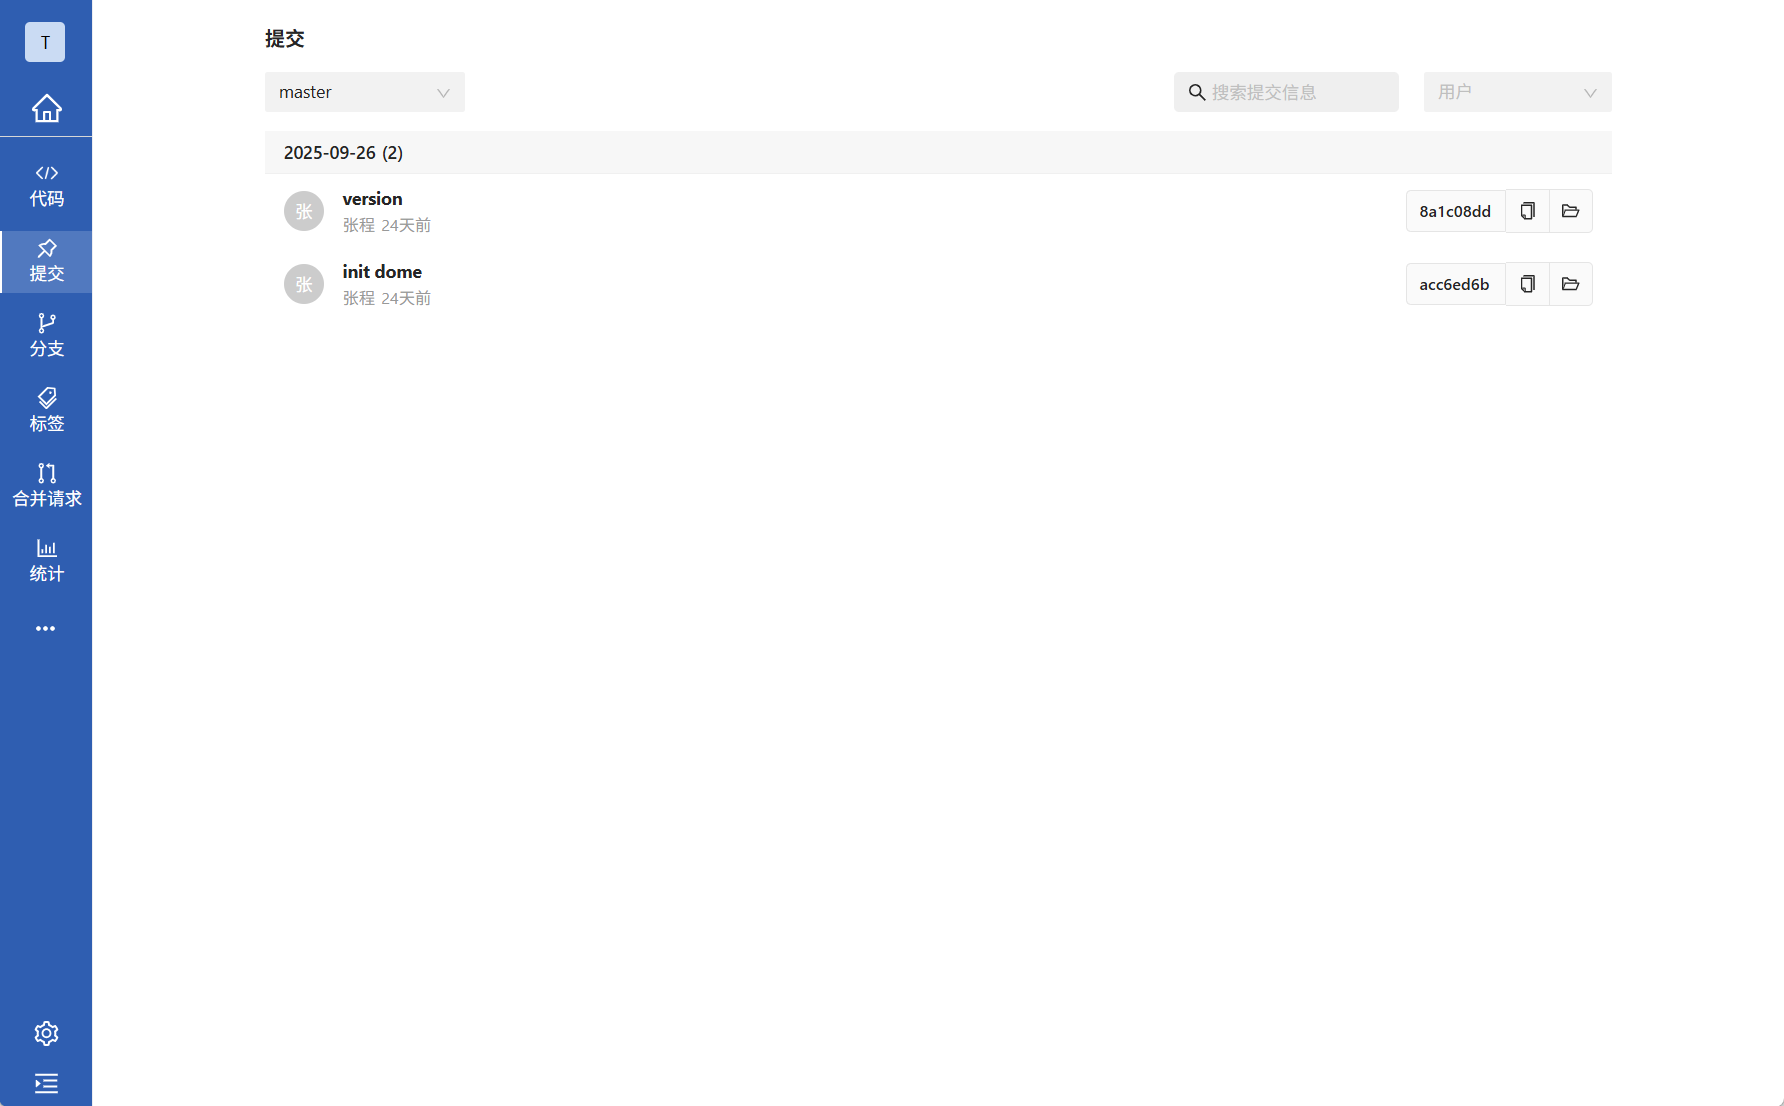Viewport: 1784px width, 1106px height.
Task: Copy commit hash acc6ed6b
Action: (x=1527, y=284)
